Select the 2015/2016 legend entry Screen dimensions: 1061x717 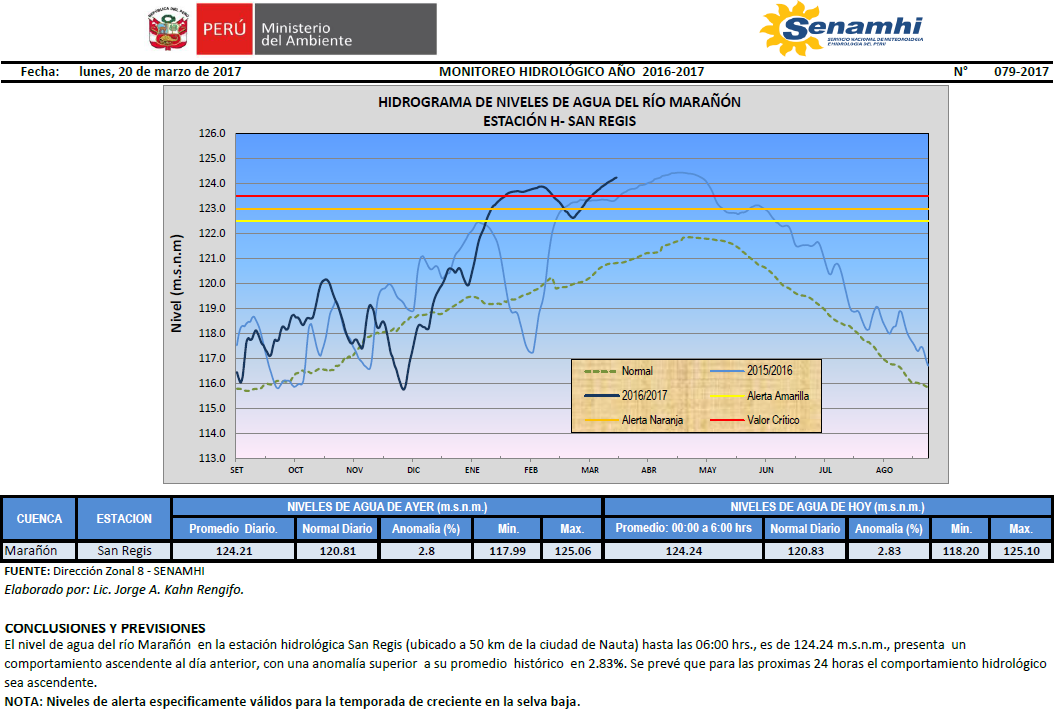point(747,371)
